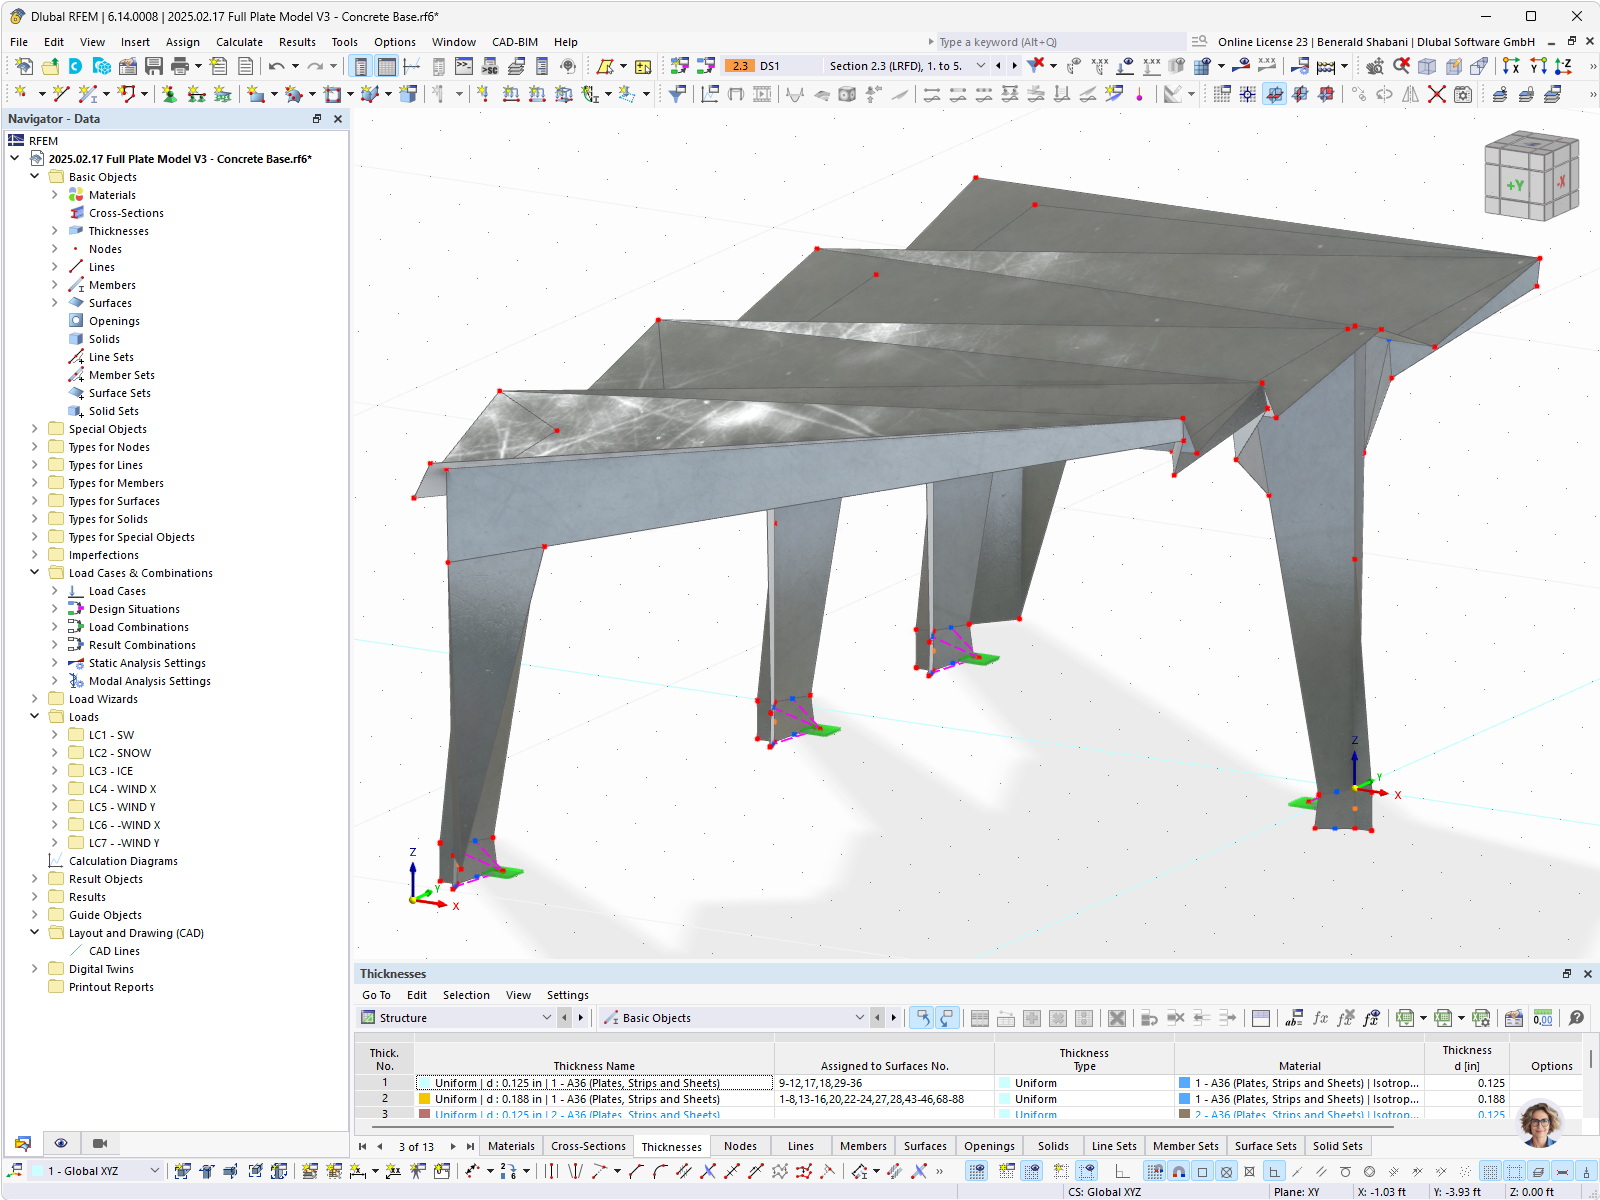Expand the Special Objects folder
1600x1200 pixels.
click(x=35, y=429)
